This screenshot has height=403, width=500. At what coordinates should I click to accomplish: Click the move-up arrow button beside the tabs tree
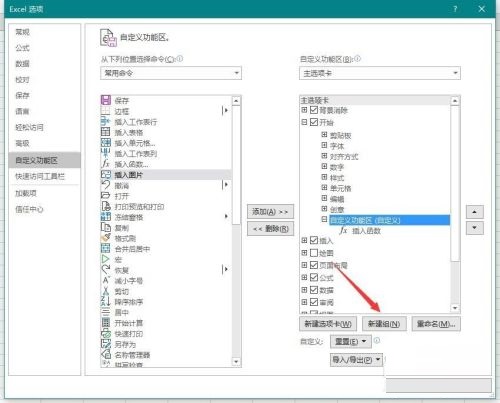click(x=474, y=212)
